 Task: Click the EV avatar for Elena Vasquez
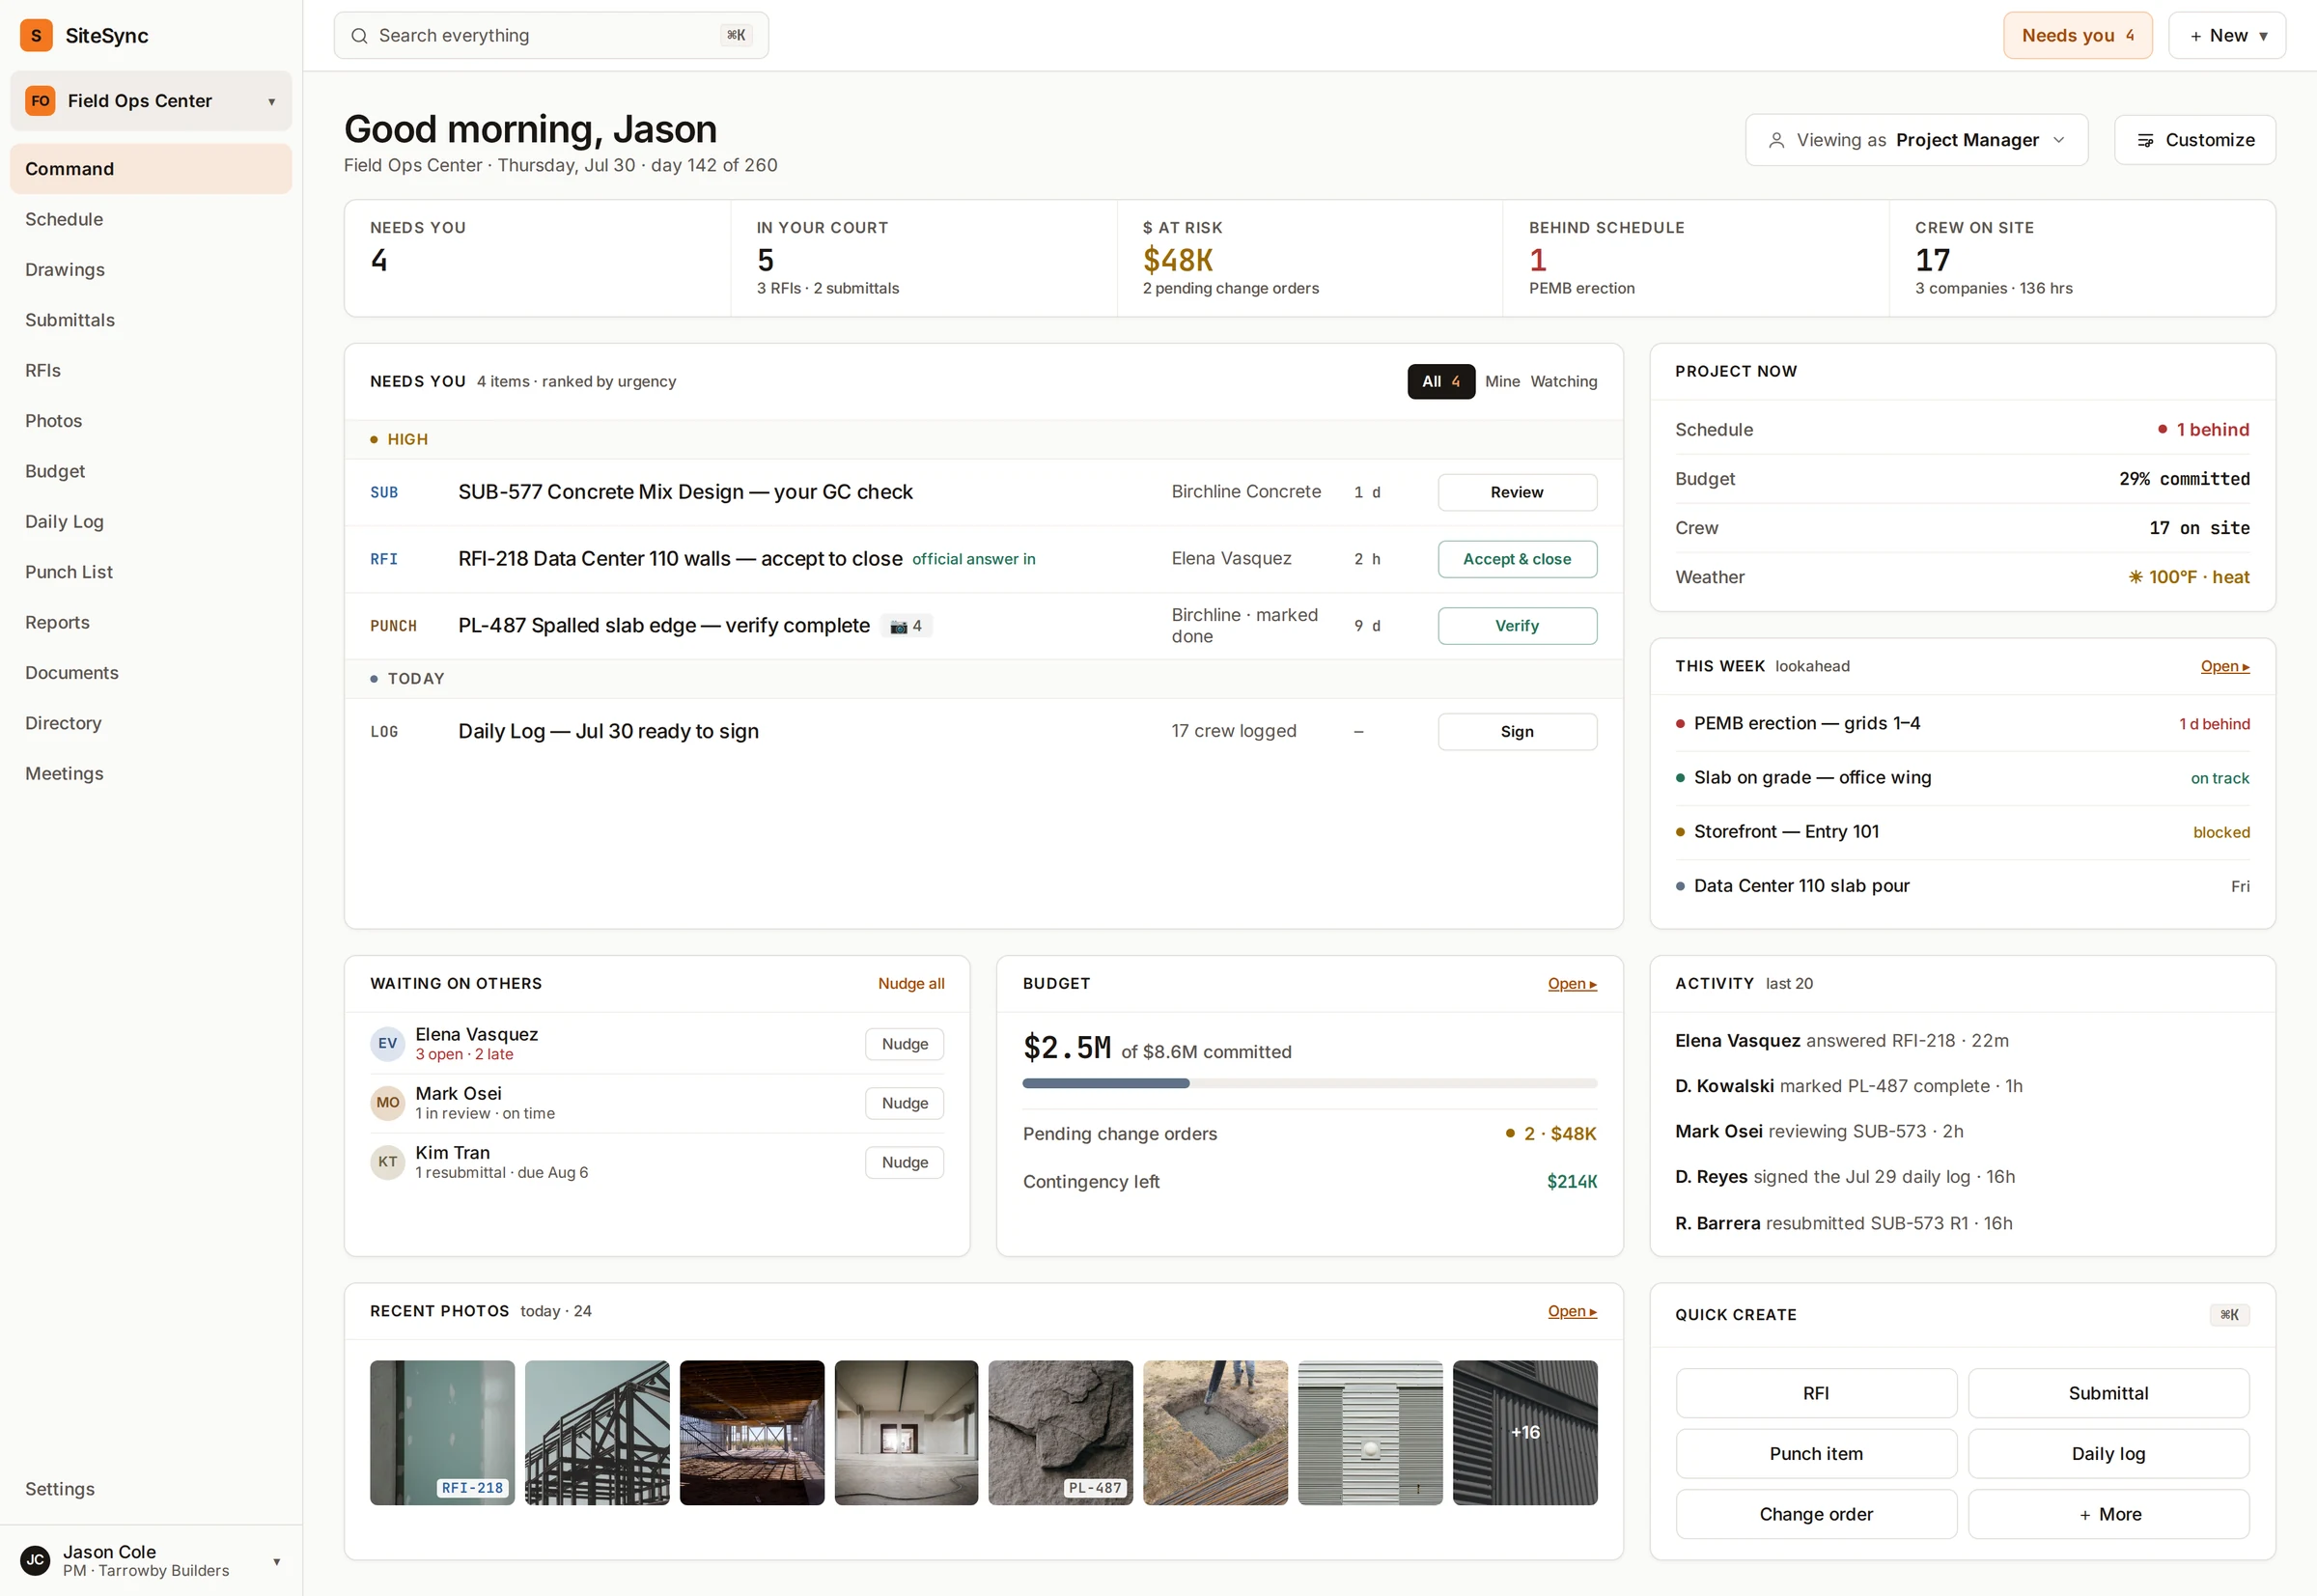pos(387,1043)
